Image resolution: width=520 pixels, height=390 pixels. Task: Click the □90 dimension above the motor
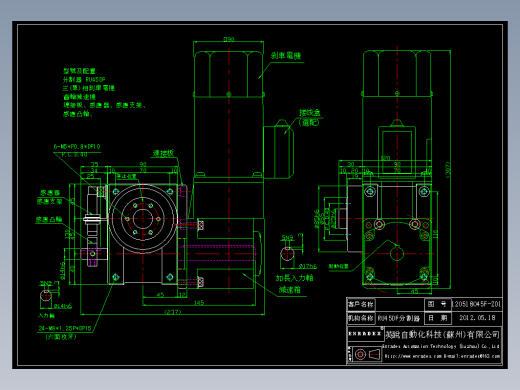point(229,39)
